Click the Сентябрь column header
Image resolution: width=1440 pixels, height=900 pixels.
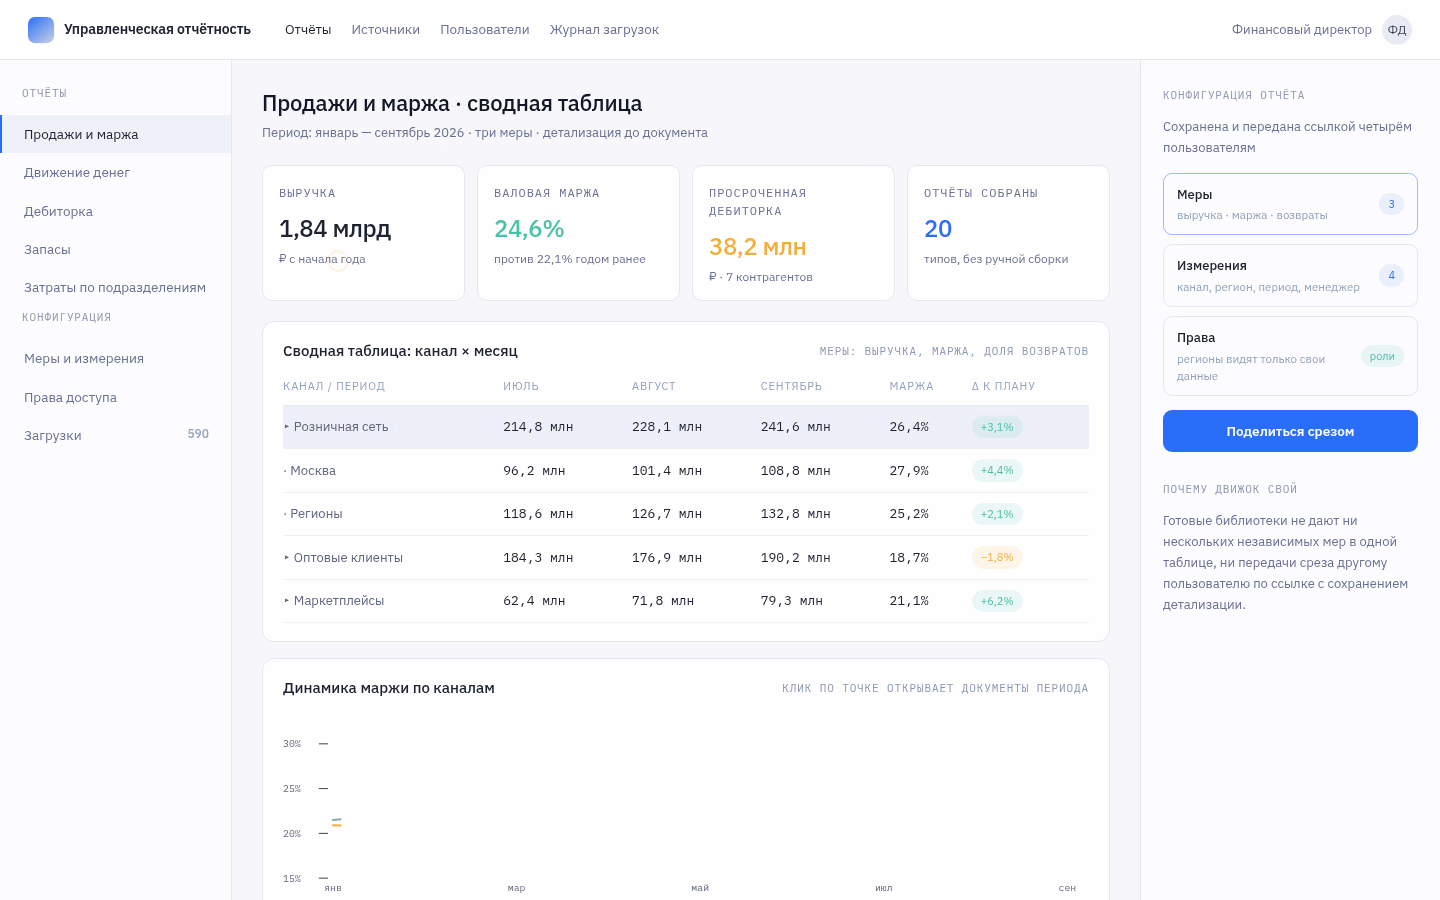point(791,386)
